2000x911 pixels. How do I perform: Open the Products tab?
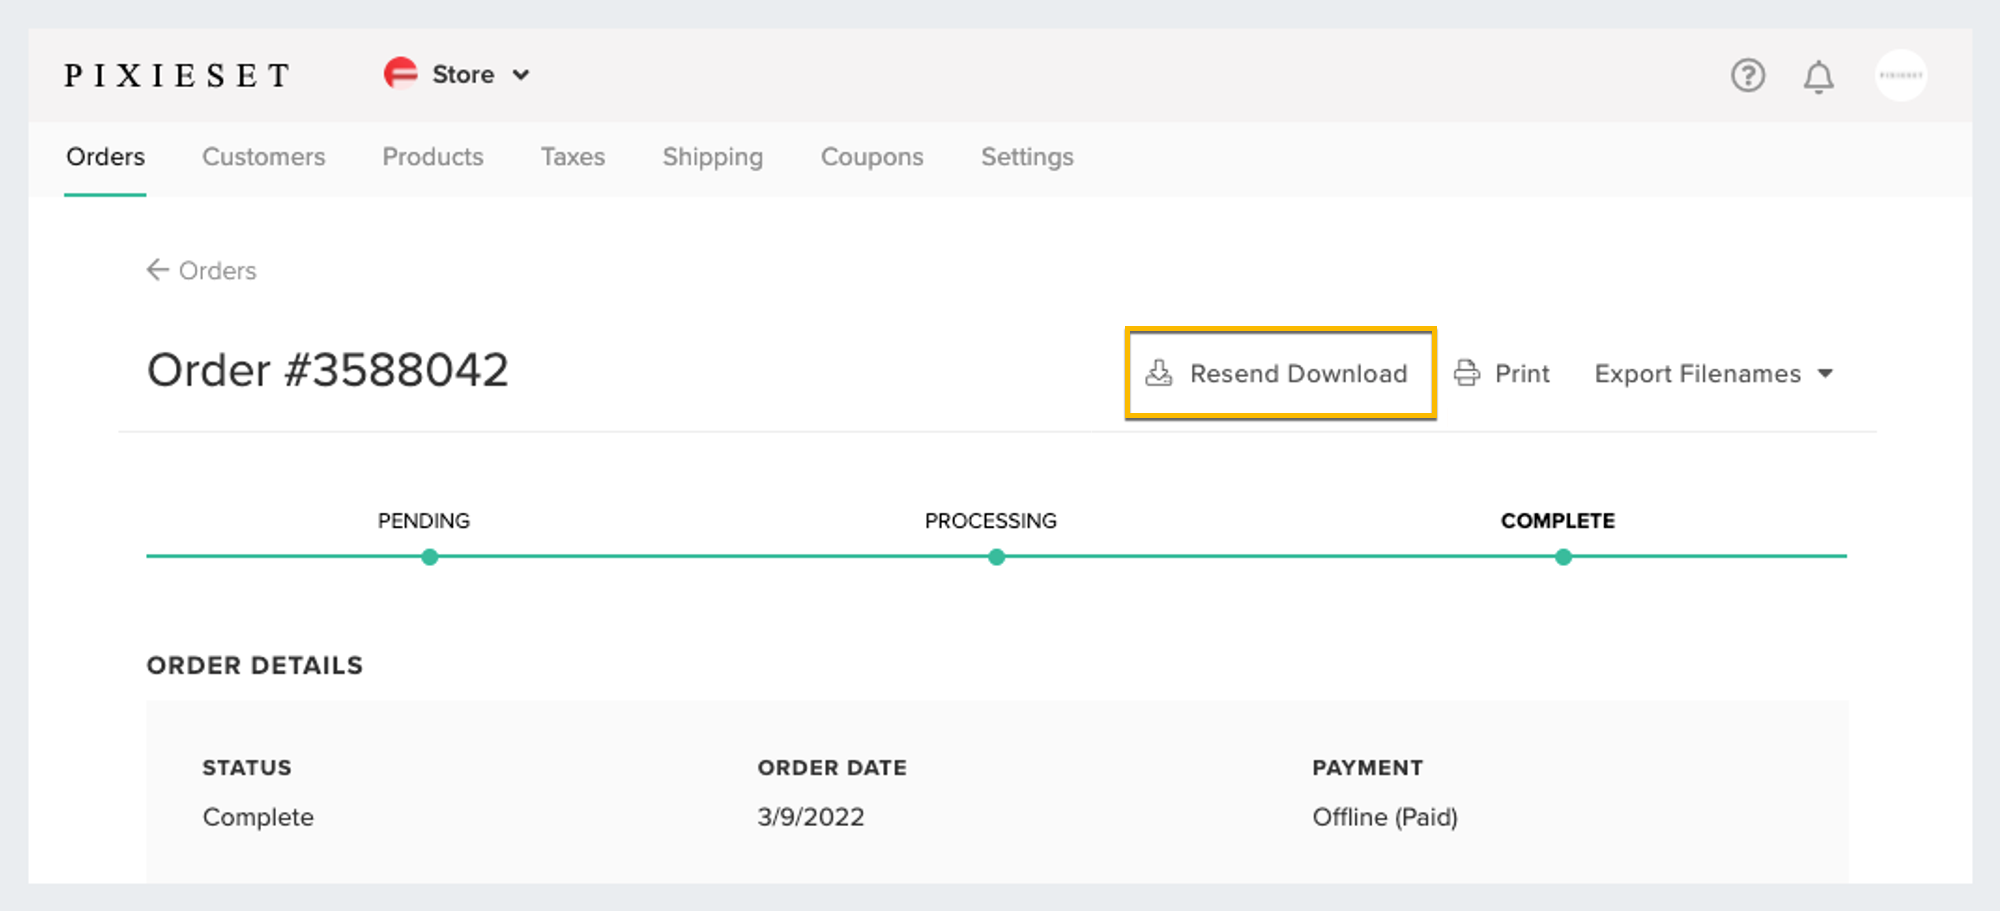click(432, 157)
